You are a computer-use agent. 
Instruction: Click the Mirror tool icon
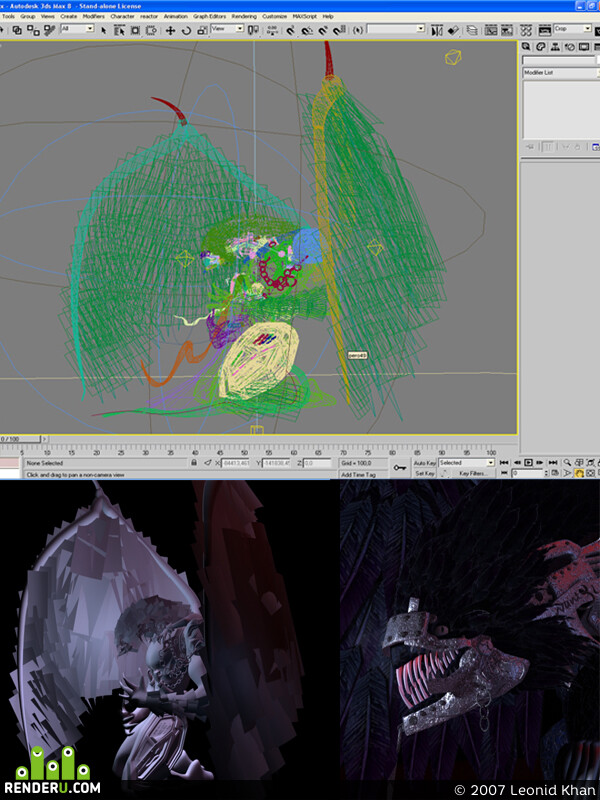[437, 31]
